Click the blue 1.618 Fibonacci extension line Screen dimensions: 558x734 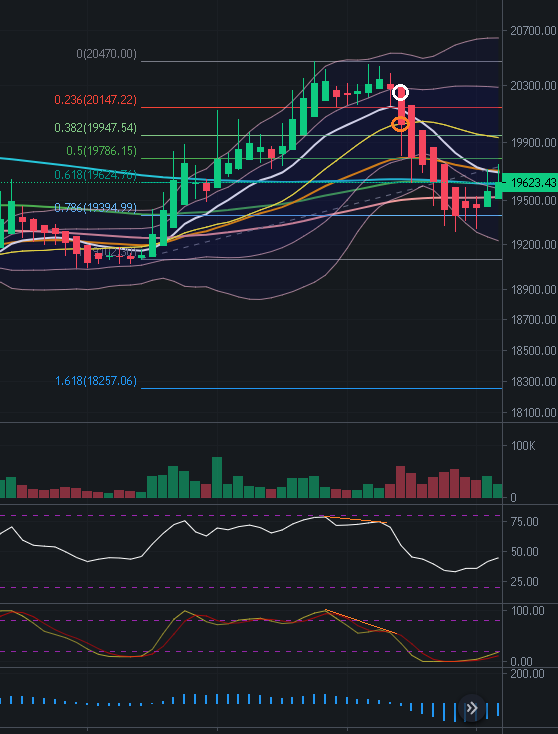[x=321, y=388]
